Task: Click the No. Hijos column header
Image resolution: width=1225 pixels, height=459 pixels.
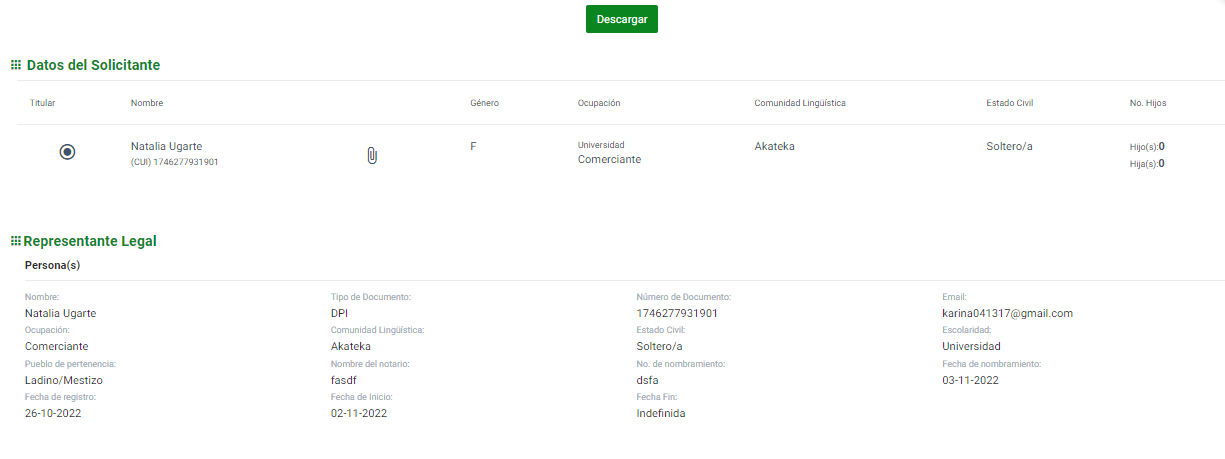Action: [x=1148, y=103]
